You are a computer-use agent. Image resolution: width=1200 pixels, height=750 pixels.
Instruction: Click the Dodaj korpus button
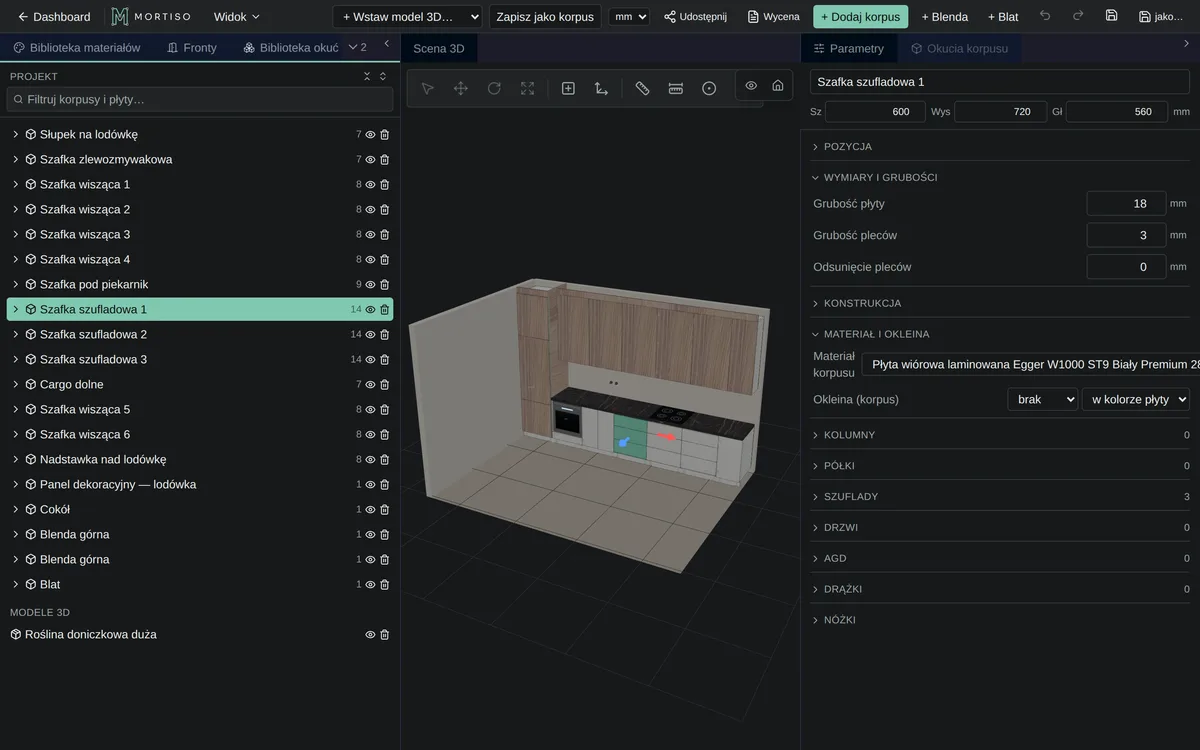point(861,16)
